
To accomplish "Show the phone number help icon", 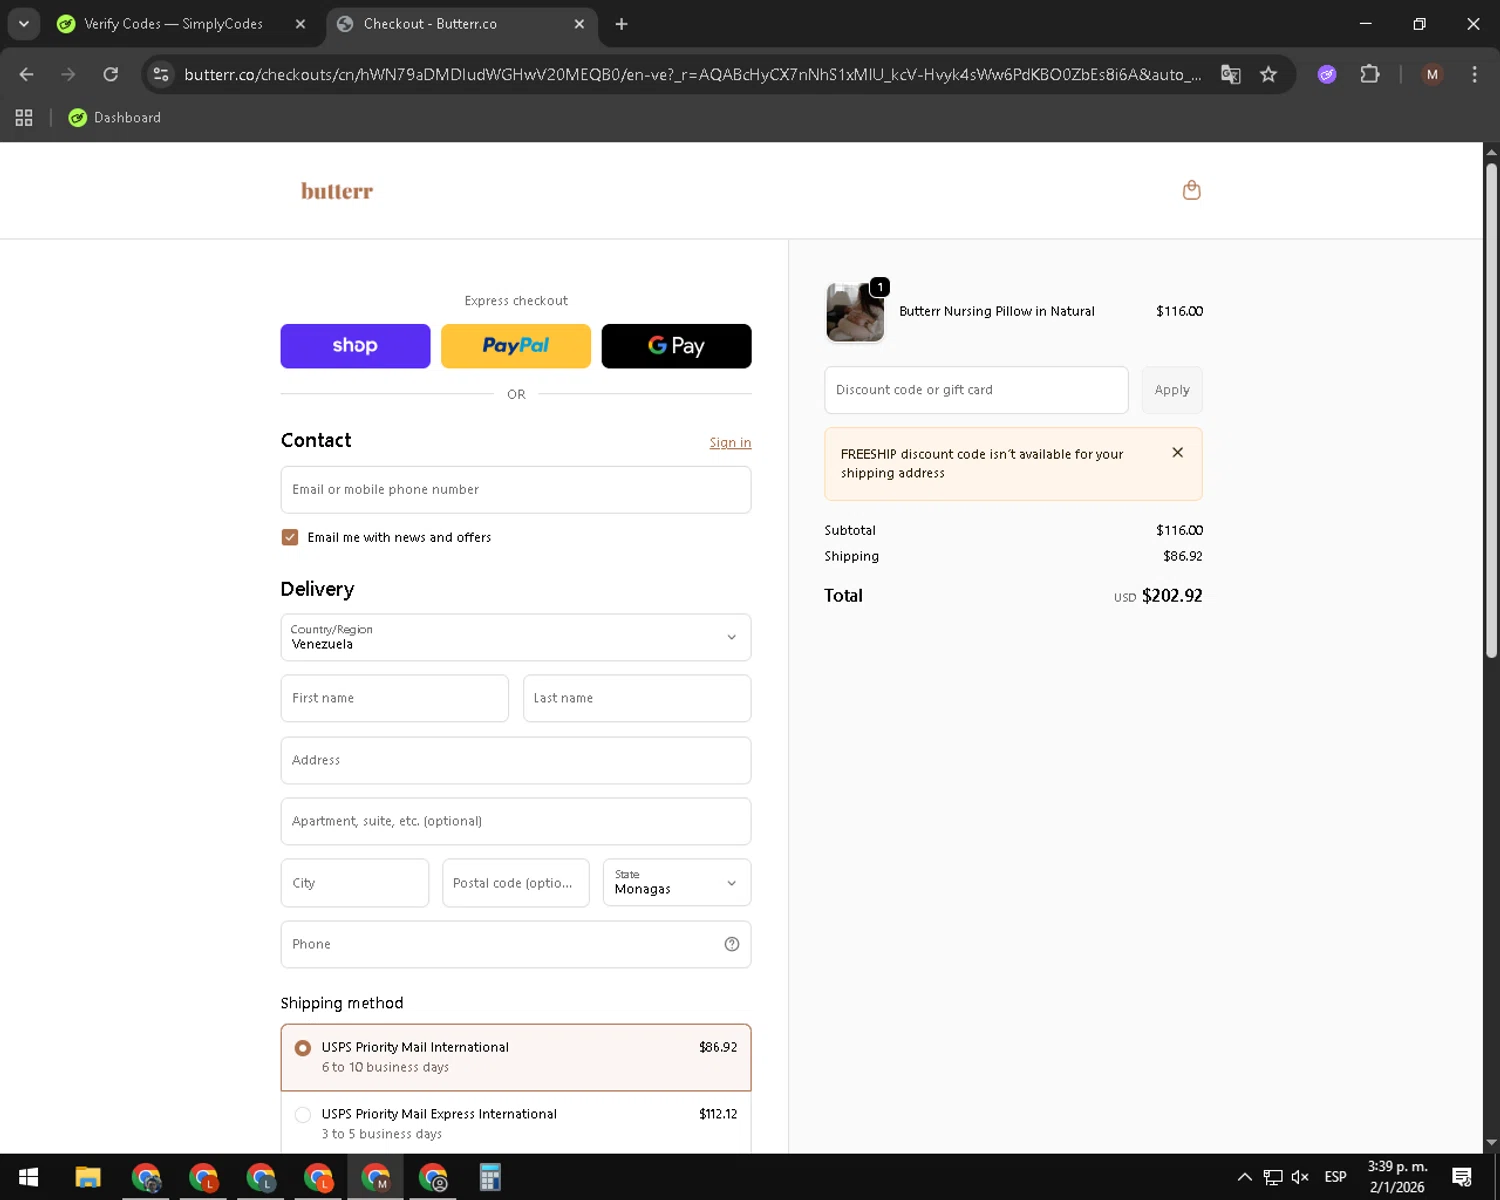I will pos(732,944).
